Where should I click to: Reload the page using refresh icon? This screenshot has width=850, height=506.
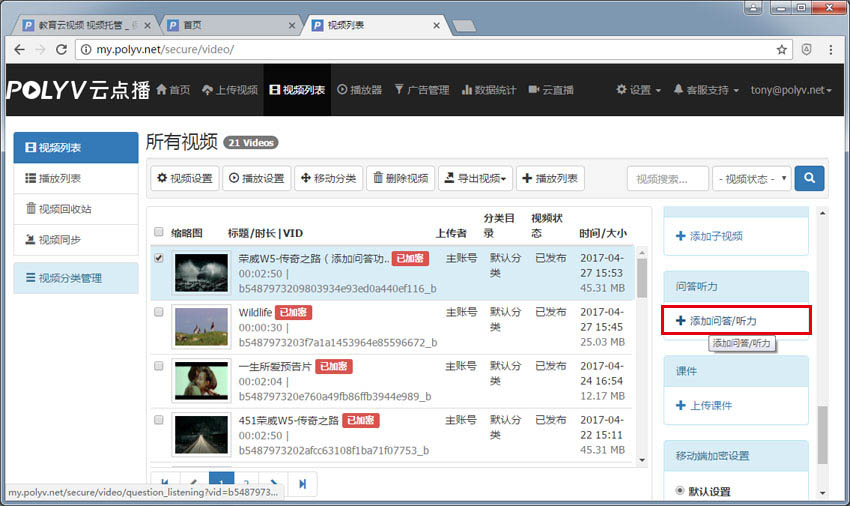pyautogui.click(x=62, y=49)
